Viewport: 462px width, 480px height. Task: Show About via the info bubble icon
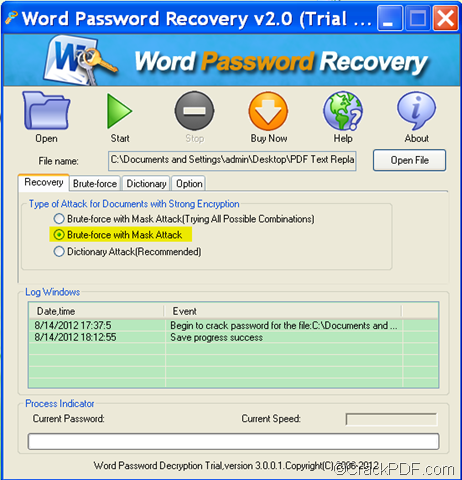[416, 111]
